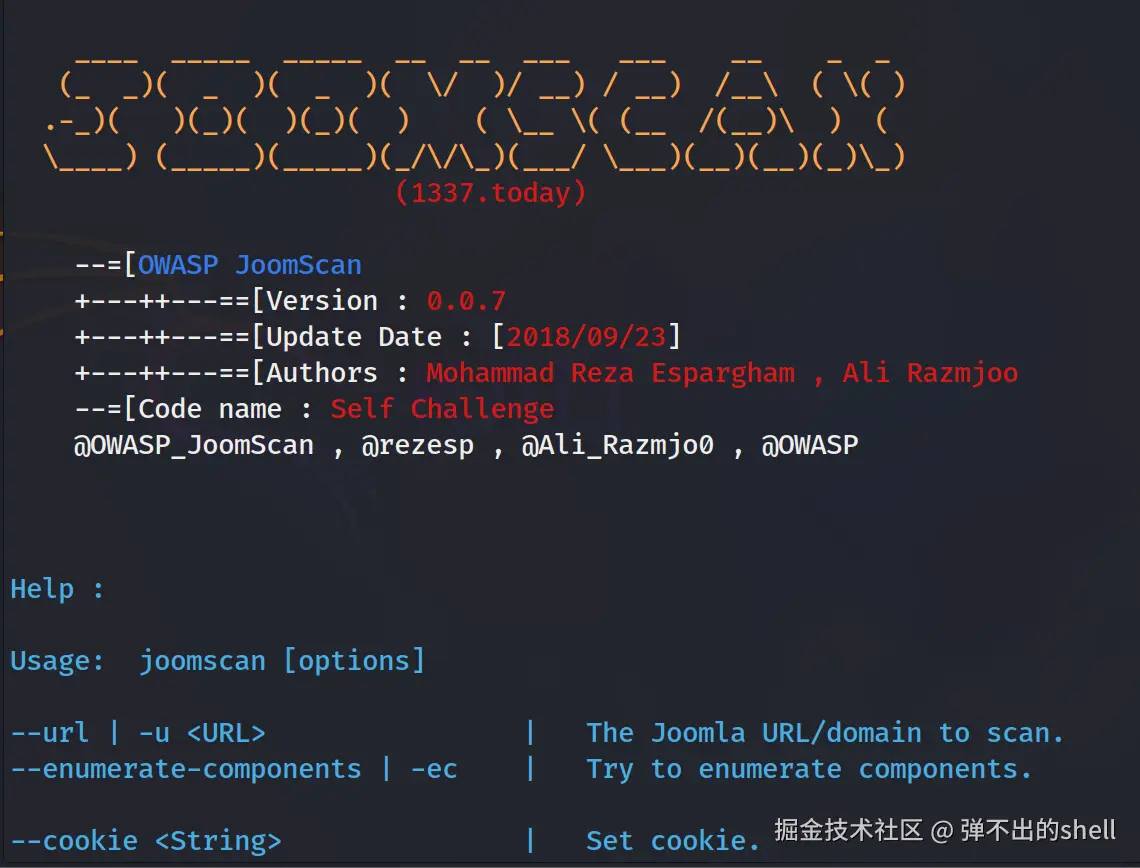Image resolution: width=1140 pixels, height=868 pixels.
Task: Click author name Mohammad Reza Espargham
Action: point(611,373)
